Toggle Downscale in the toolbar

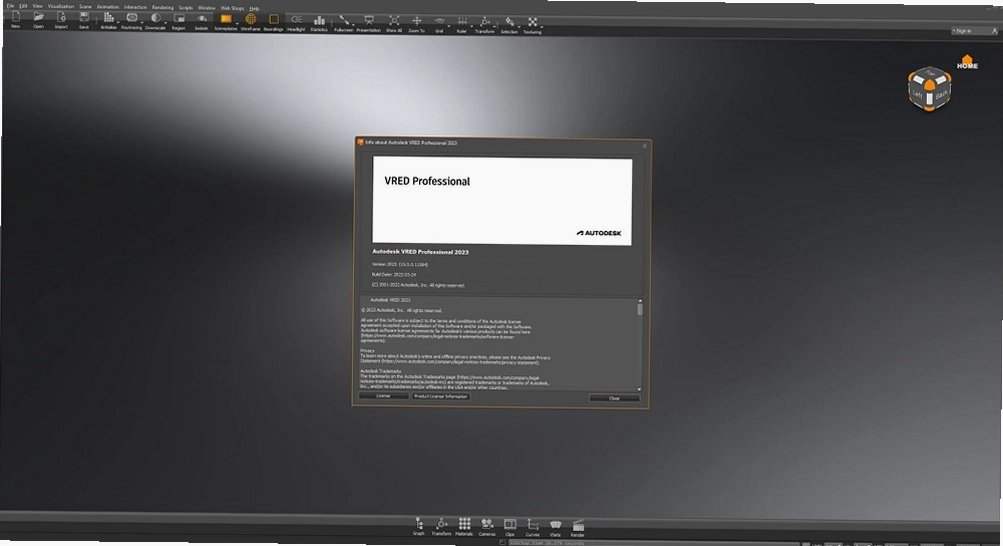155,20
